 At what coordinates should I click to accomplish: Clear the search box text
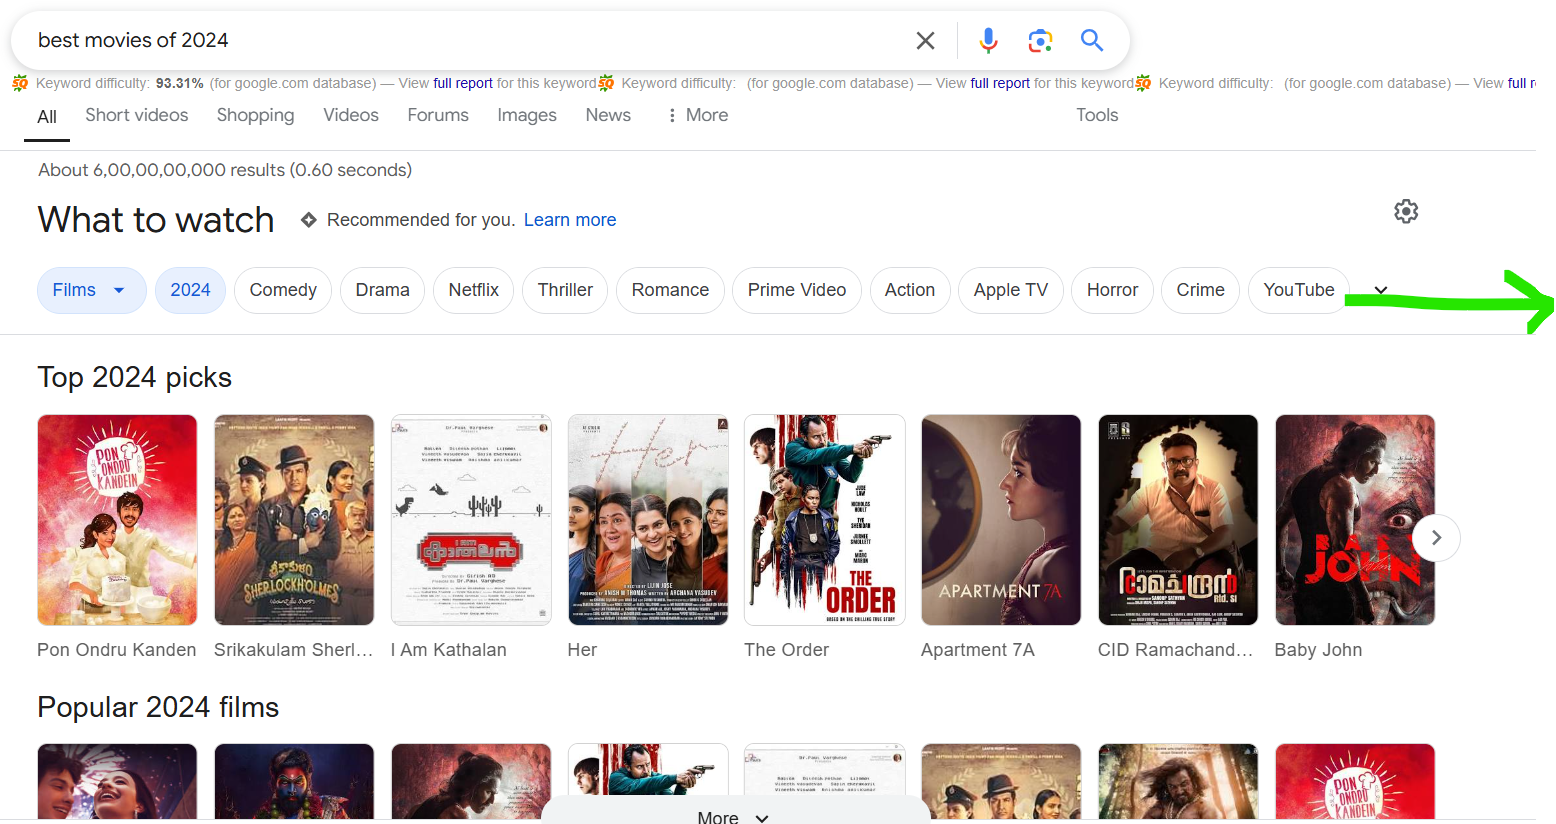(x=925, y=40)
